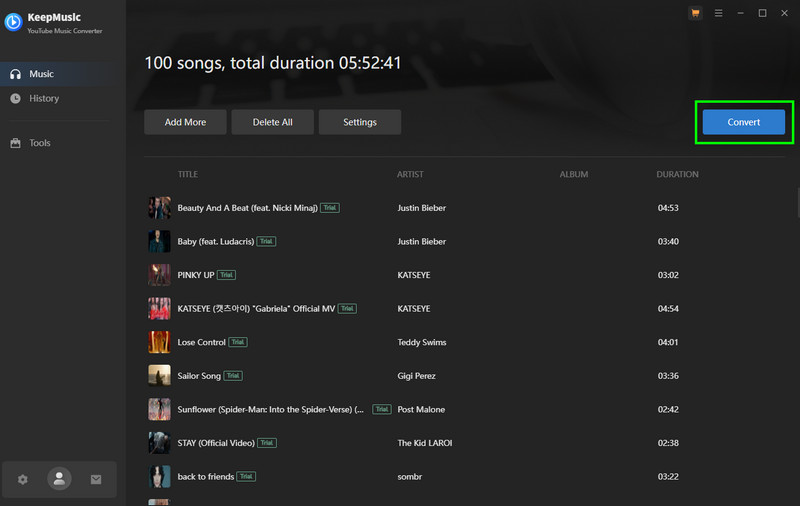Click the Delete All button
The width and height of the screenshot is (800, 506).
tap(272, 122)
